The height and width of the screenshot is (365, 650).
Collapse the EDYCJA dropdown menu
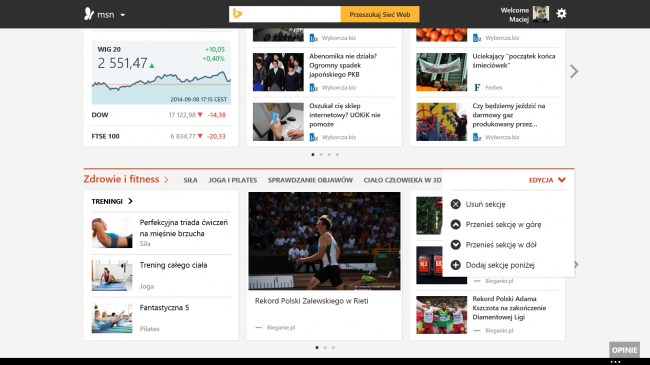coord(547,180)
